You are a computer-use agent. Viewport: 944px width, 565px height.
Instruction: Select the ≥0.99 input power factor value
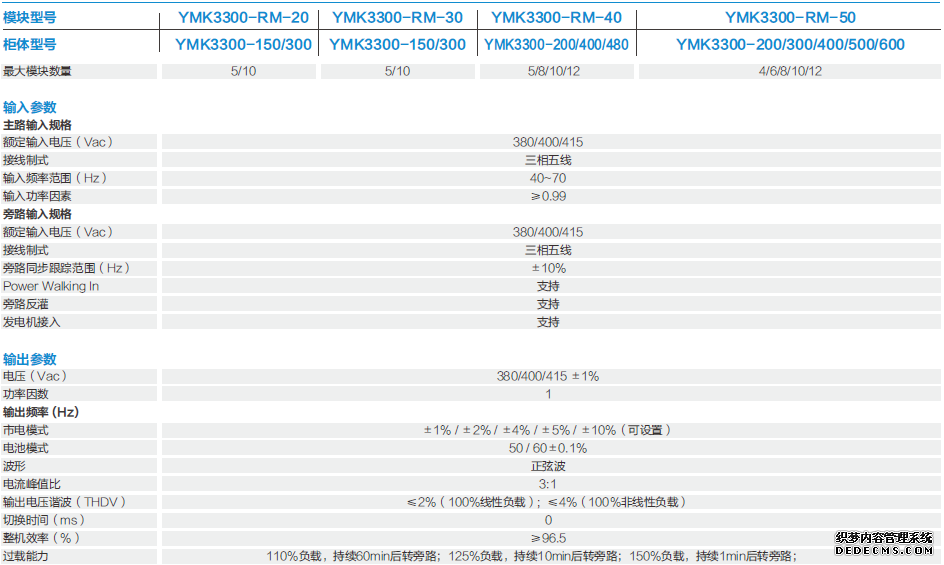coord(548,196)
